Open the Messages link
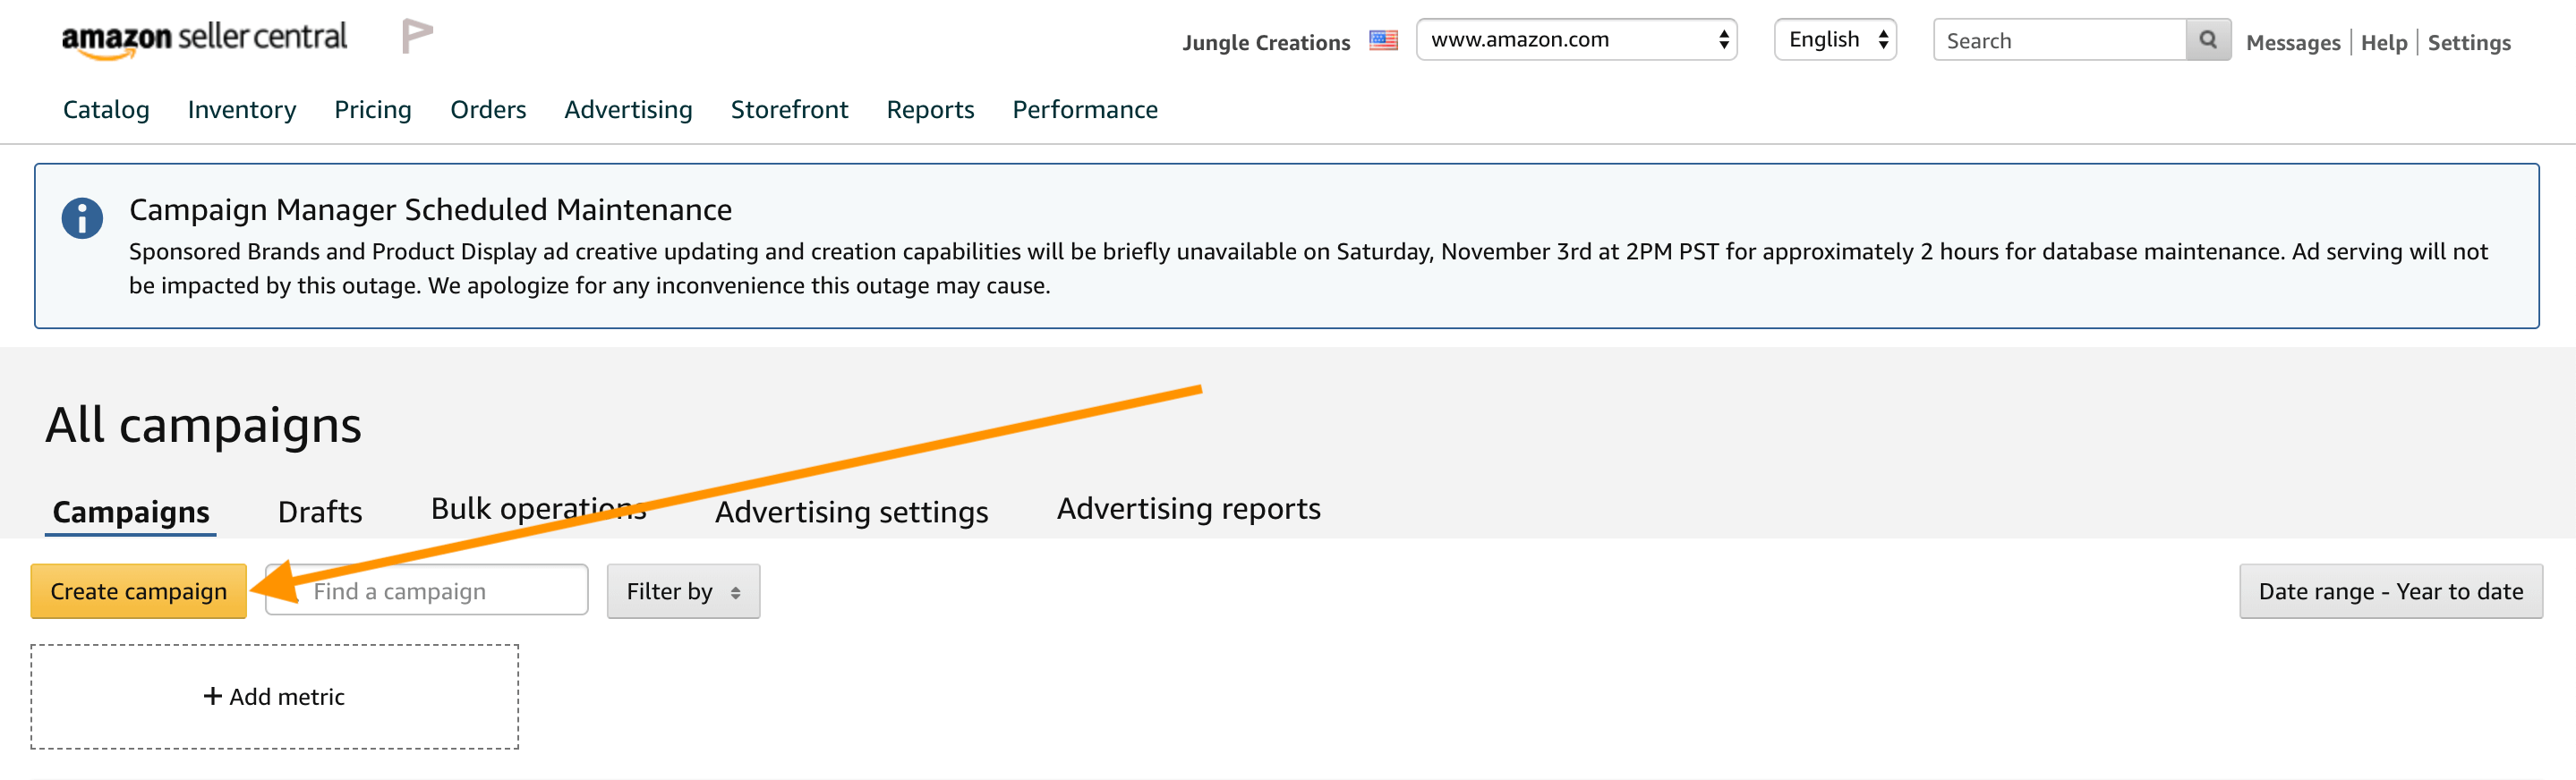2576x780 pixels. pos(2292,43)
